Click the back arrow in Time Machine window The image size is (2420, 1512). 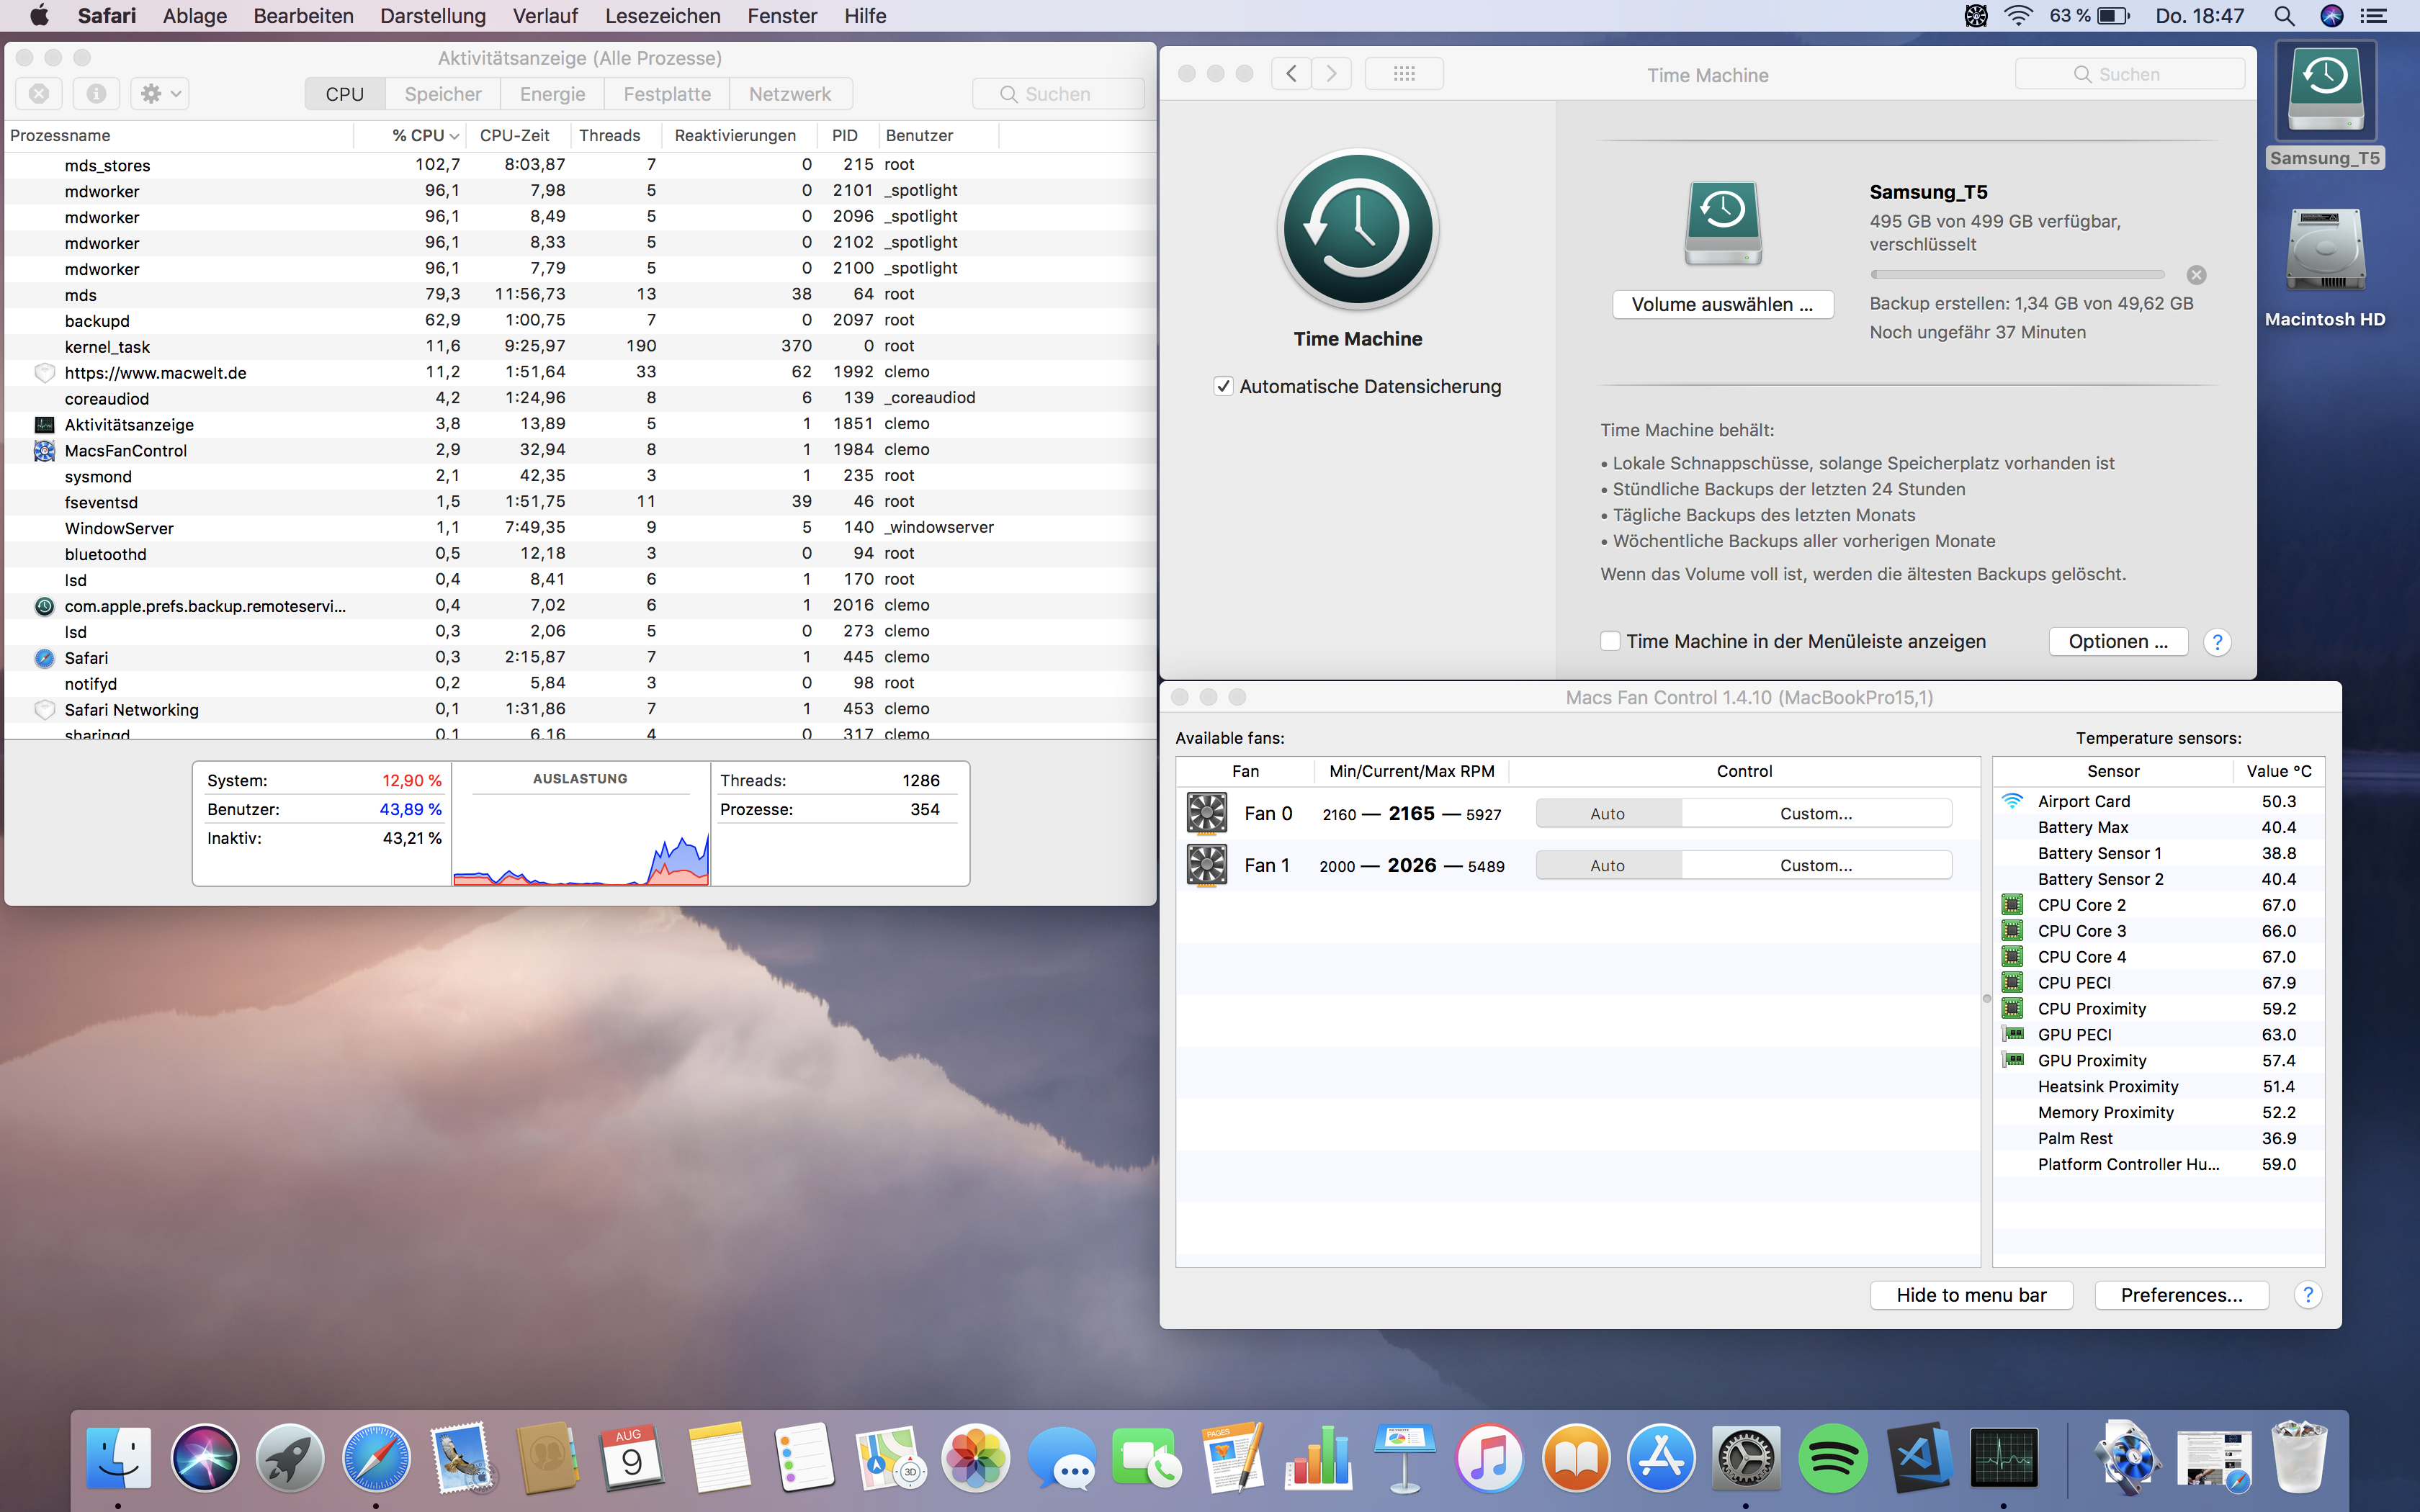pyautogui.click(x=1291, y=74)
